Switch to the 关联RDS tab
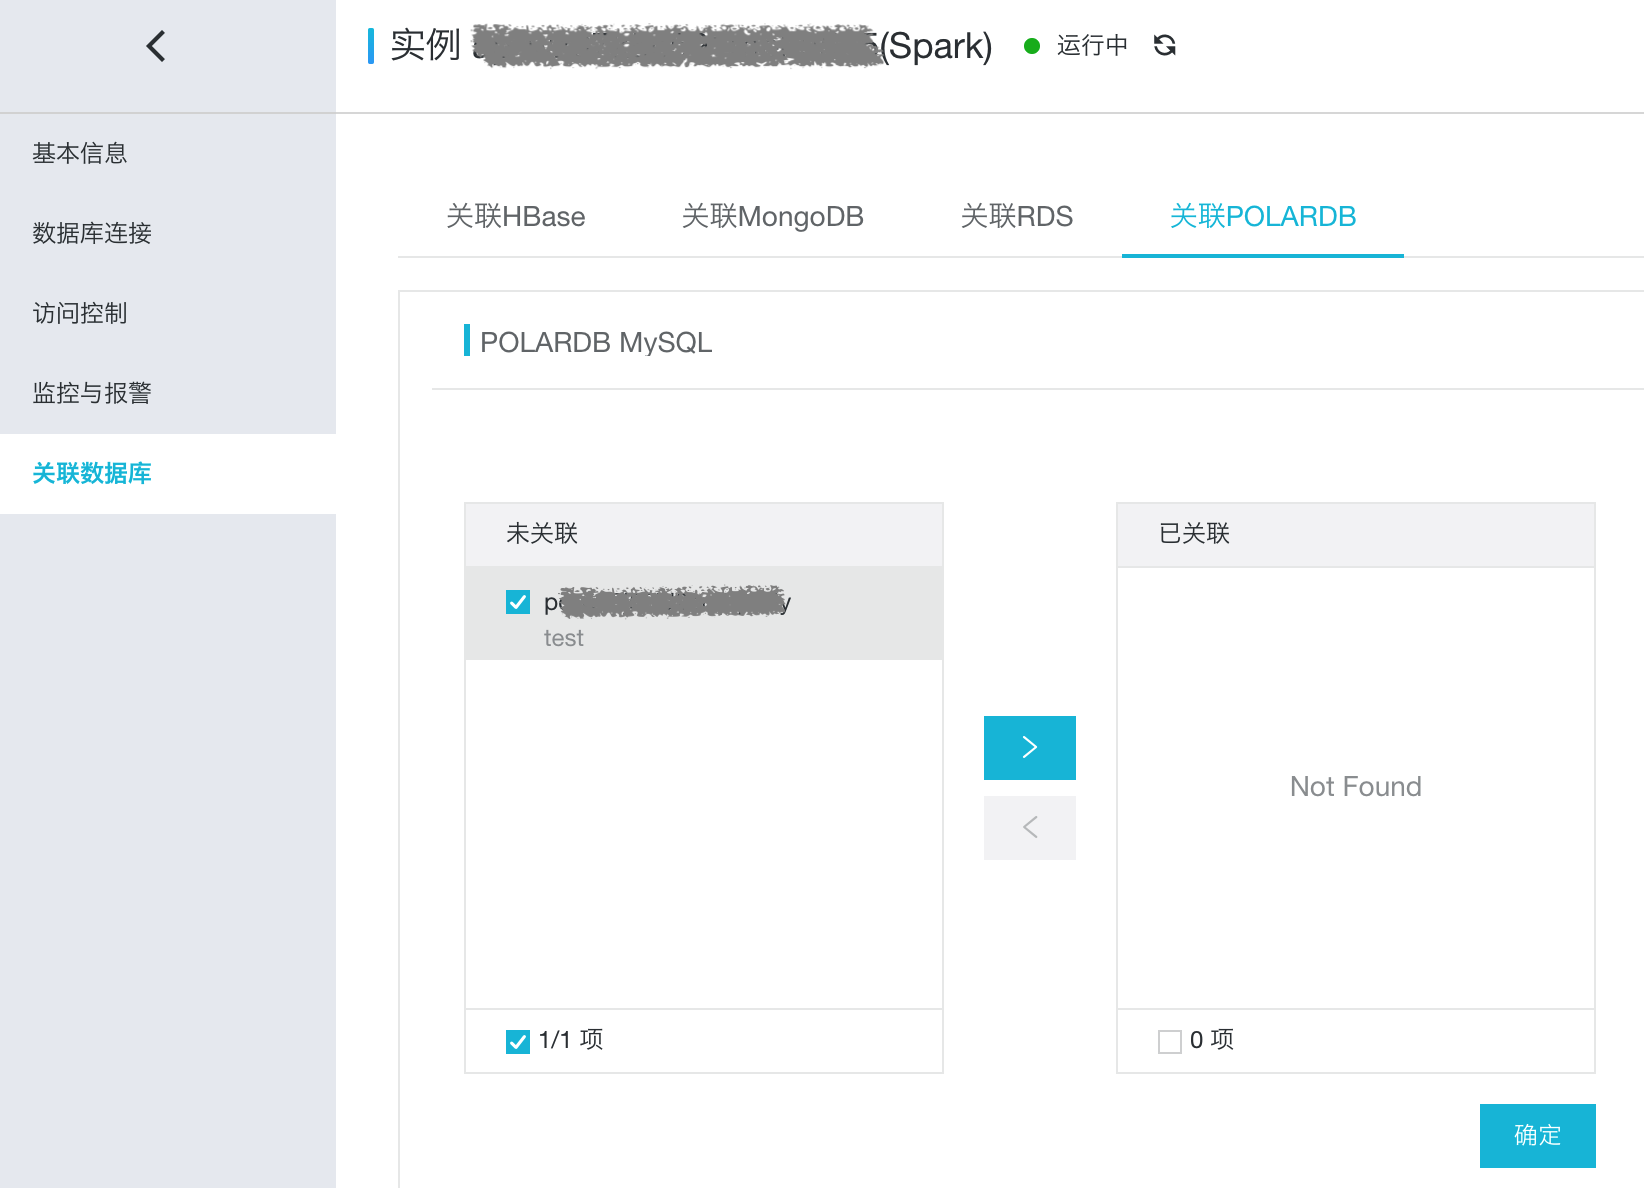 (x=1017, y=216)
